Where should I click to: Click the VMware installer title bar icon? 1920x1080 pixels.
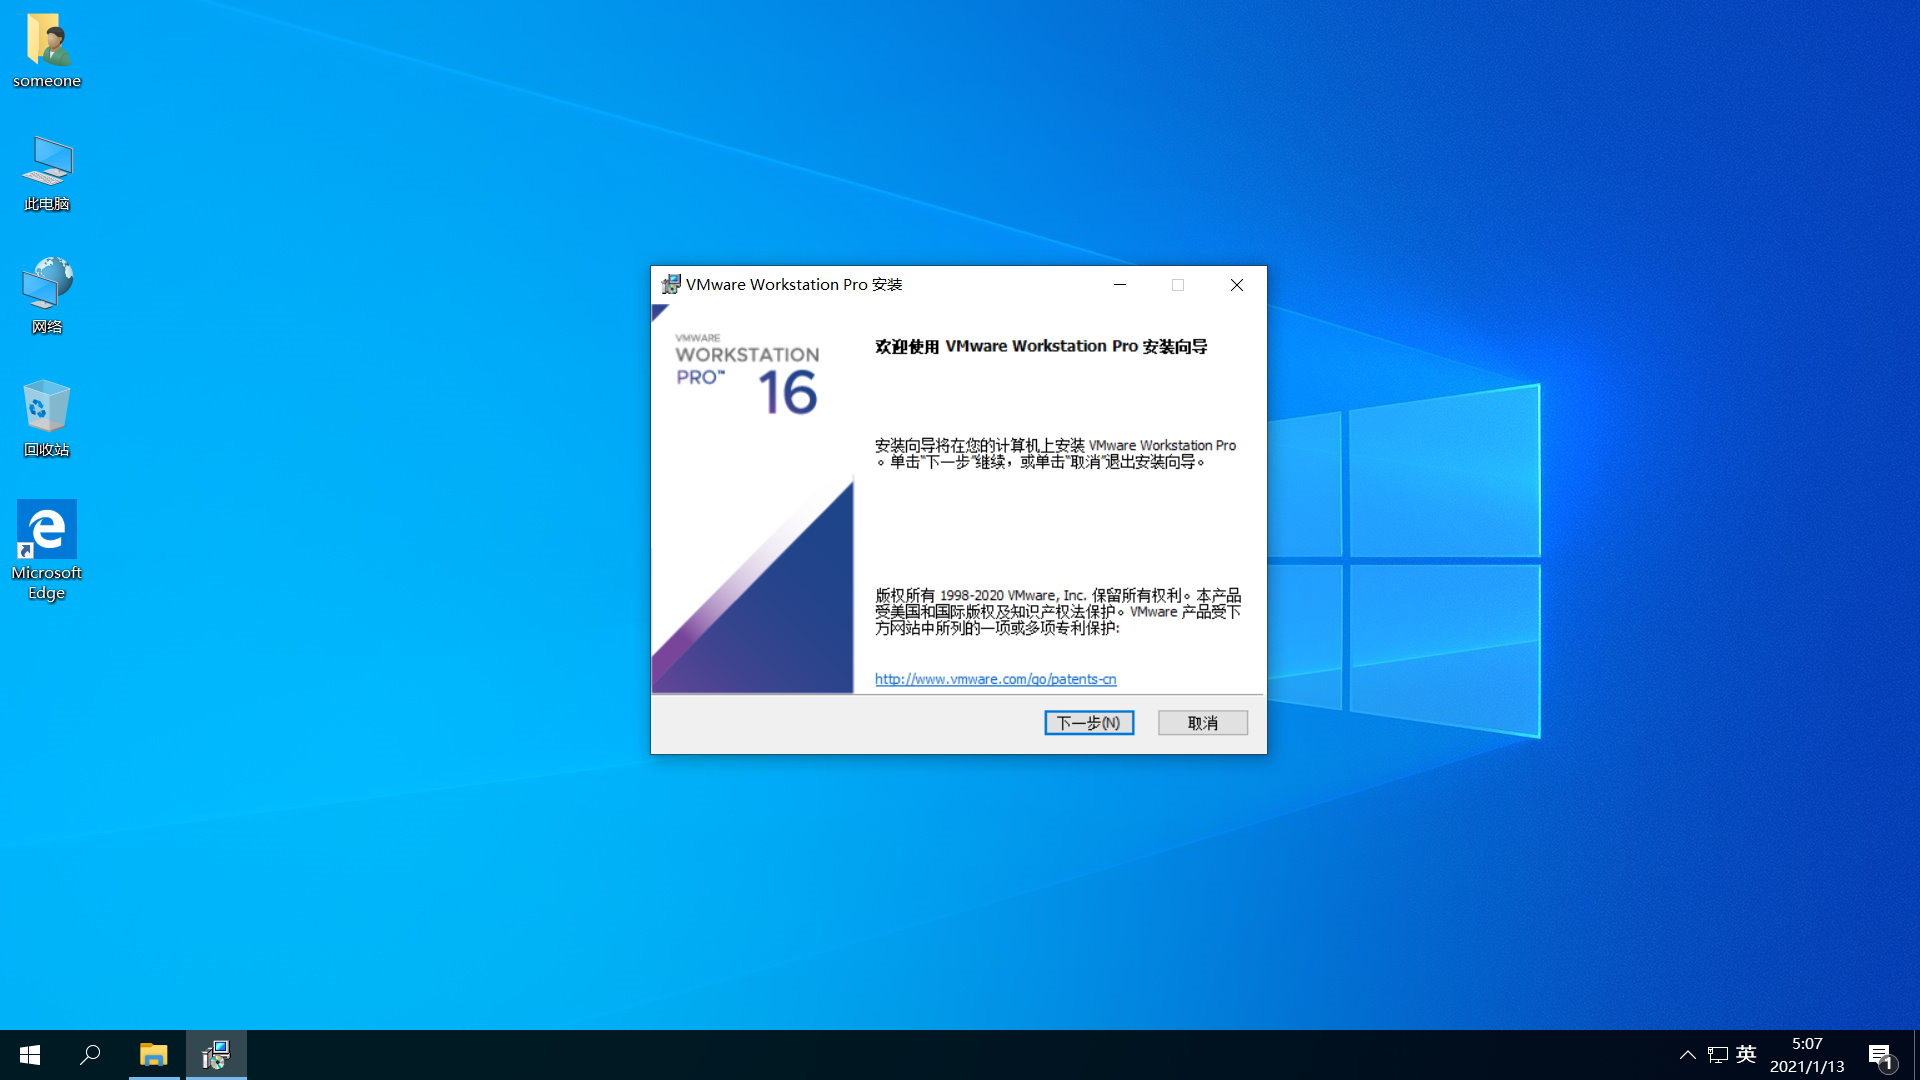(x=671, y=285)
